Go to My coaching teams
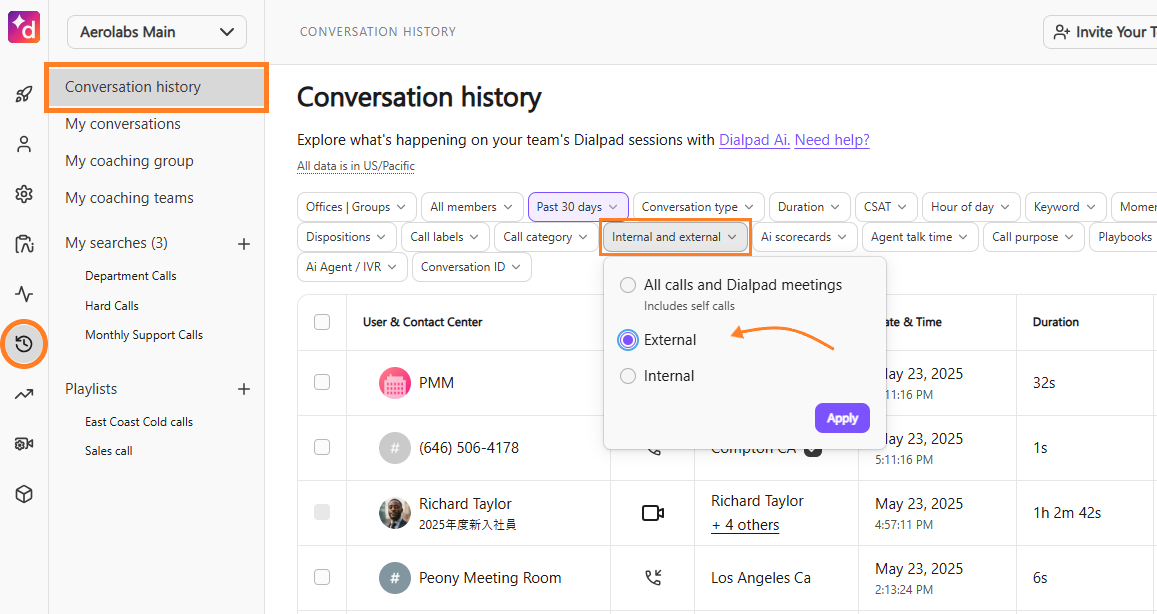Screen dimensions: 1157x614 [129, 198]
